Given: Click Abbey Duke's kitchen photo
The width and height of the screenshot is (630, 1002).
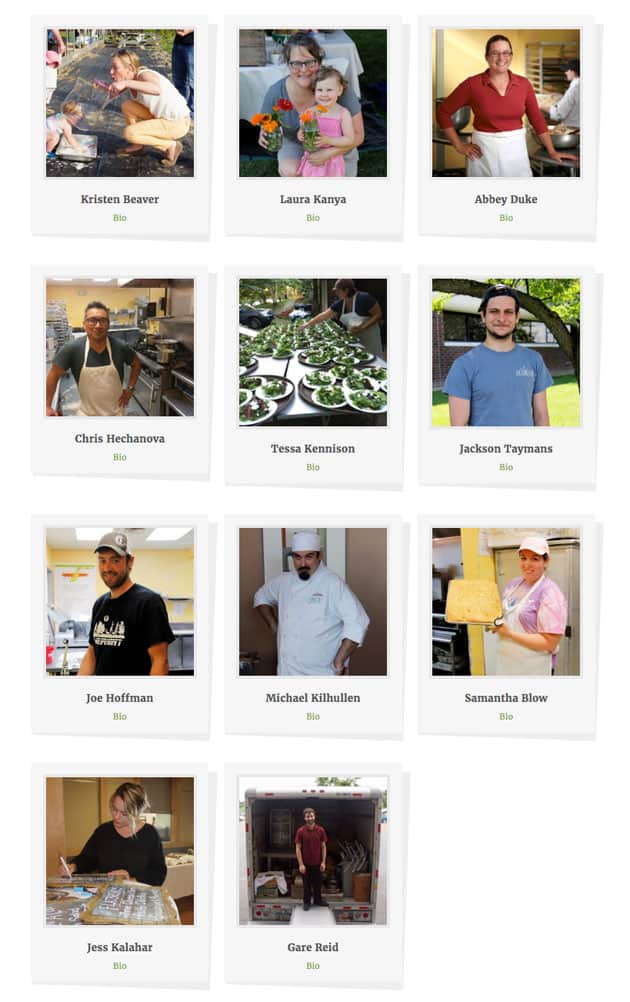Looking at the screenshot, I should click(x=506, y=102).
